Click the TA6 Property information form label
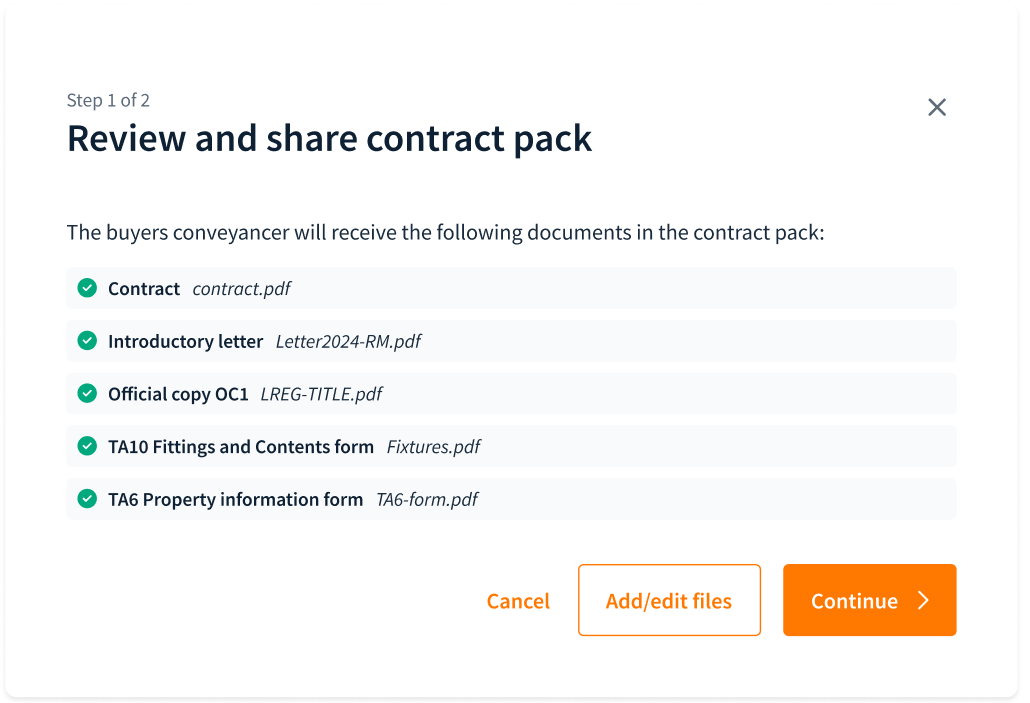 point(235,499)
